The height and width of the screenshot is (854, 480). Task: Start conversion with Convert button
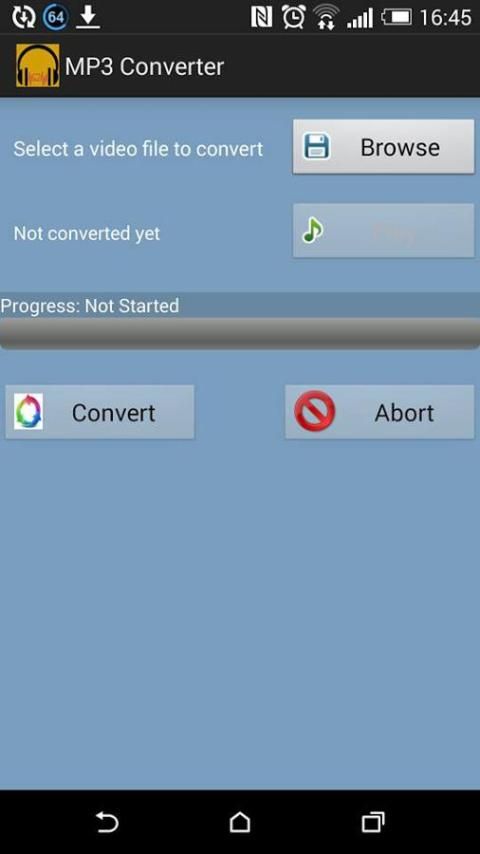(x=100, y=412)
